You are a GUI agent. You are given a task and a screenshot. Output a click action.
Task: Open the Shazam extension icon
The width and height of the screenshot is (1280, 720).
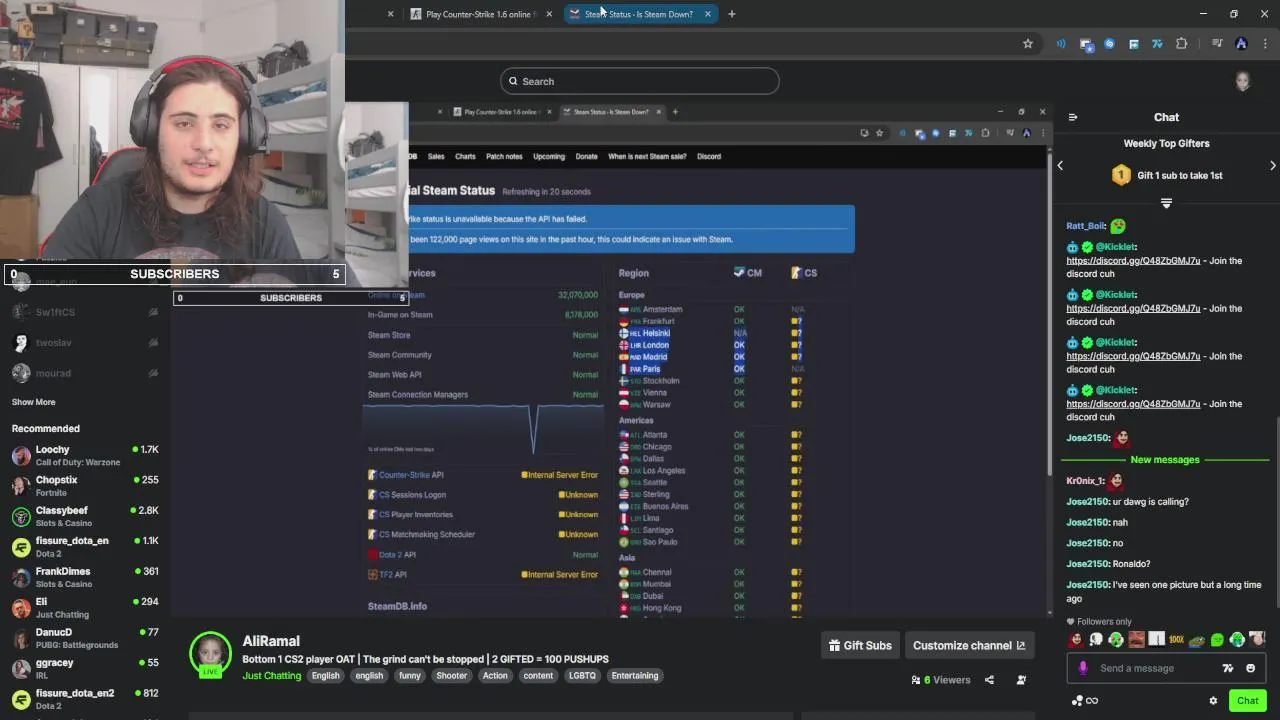click(1109, 44)
